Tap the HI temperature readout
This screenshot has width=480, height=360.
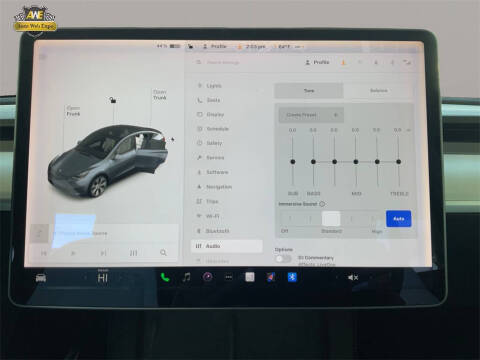tap(103, 278)
